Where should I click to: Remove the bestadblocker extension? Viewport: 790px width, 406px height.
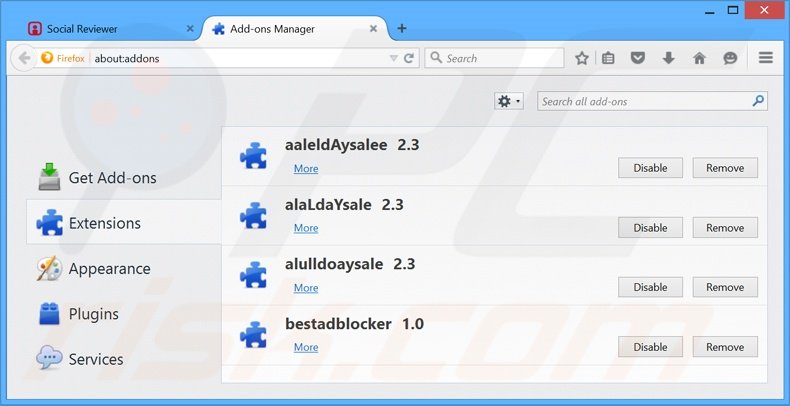[725, 347]
